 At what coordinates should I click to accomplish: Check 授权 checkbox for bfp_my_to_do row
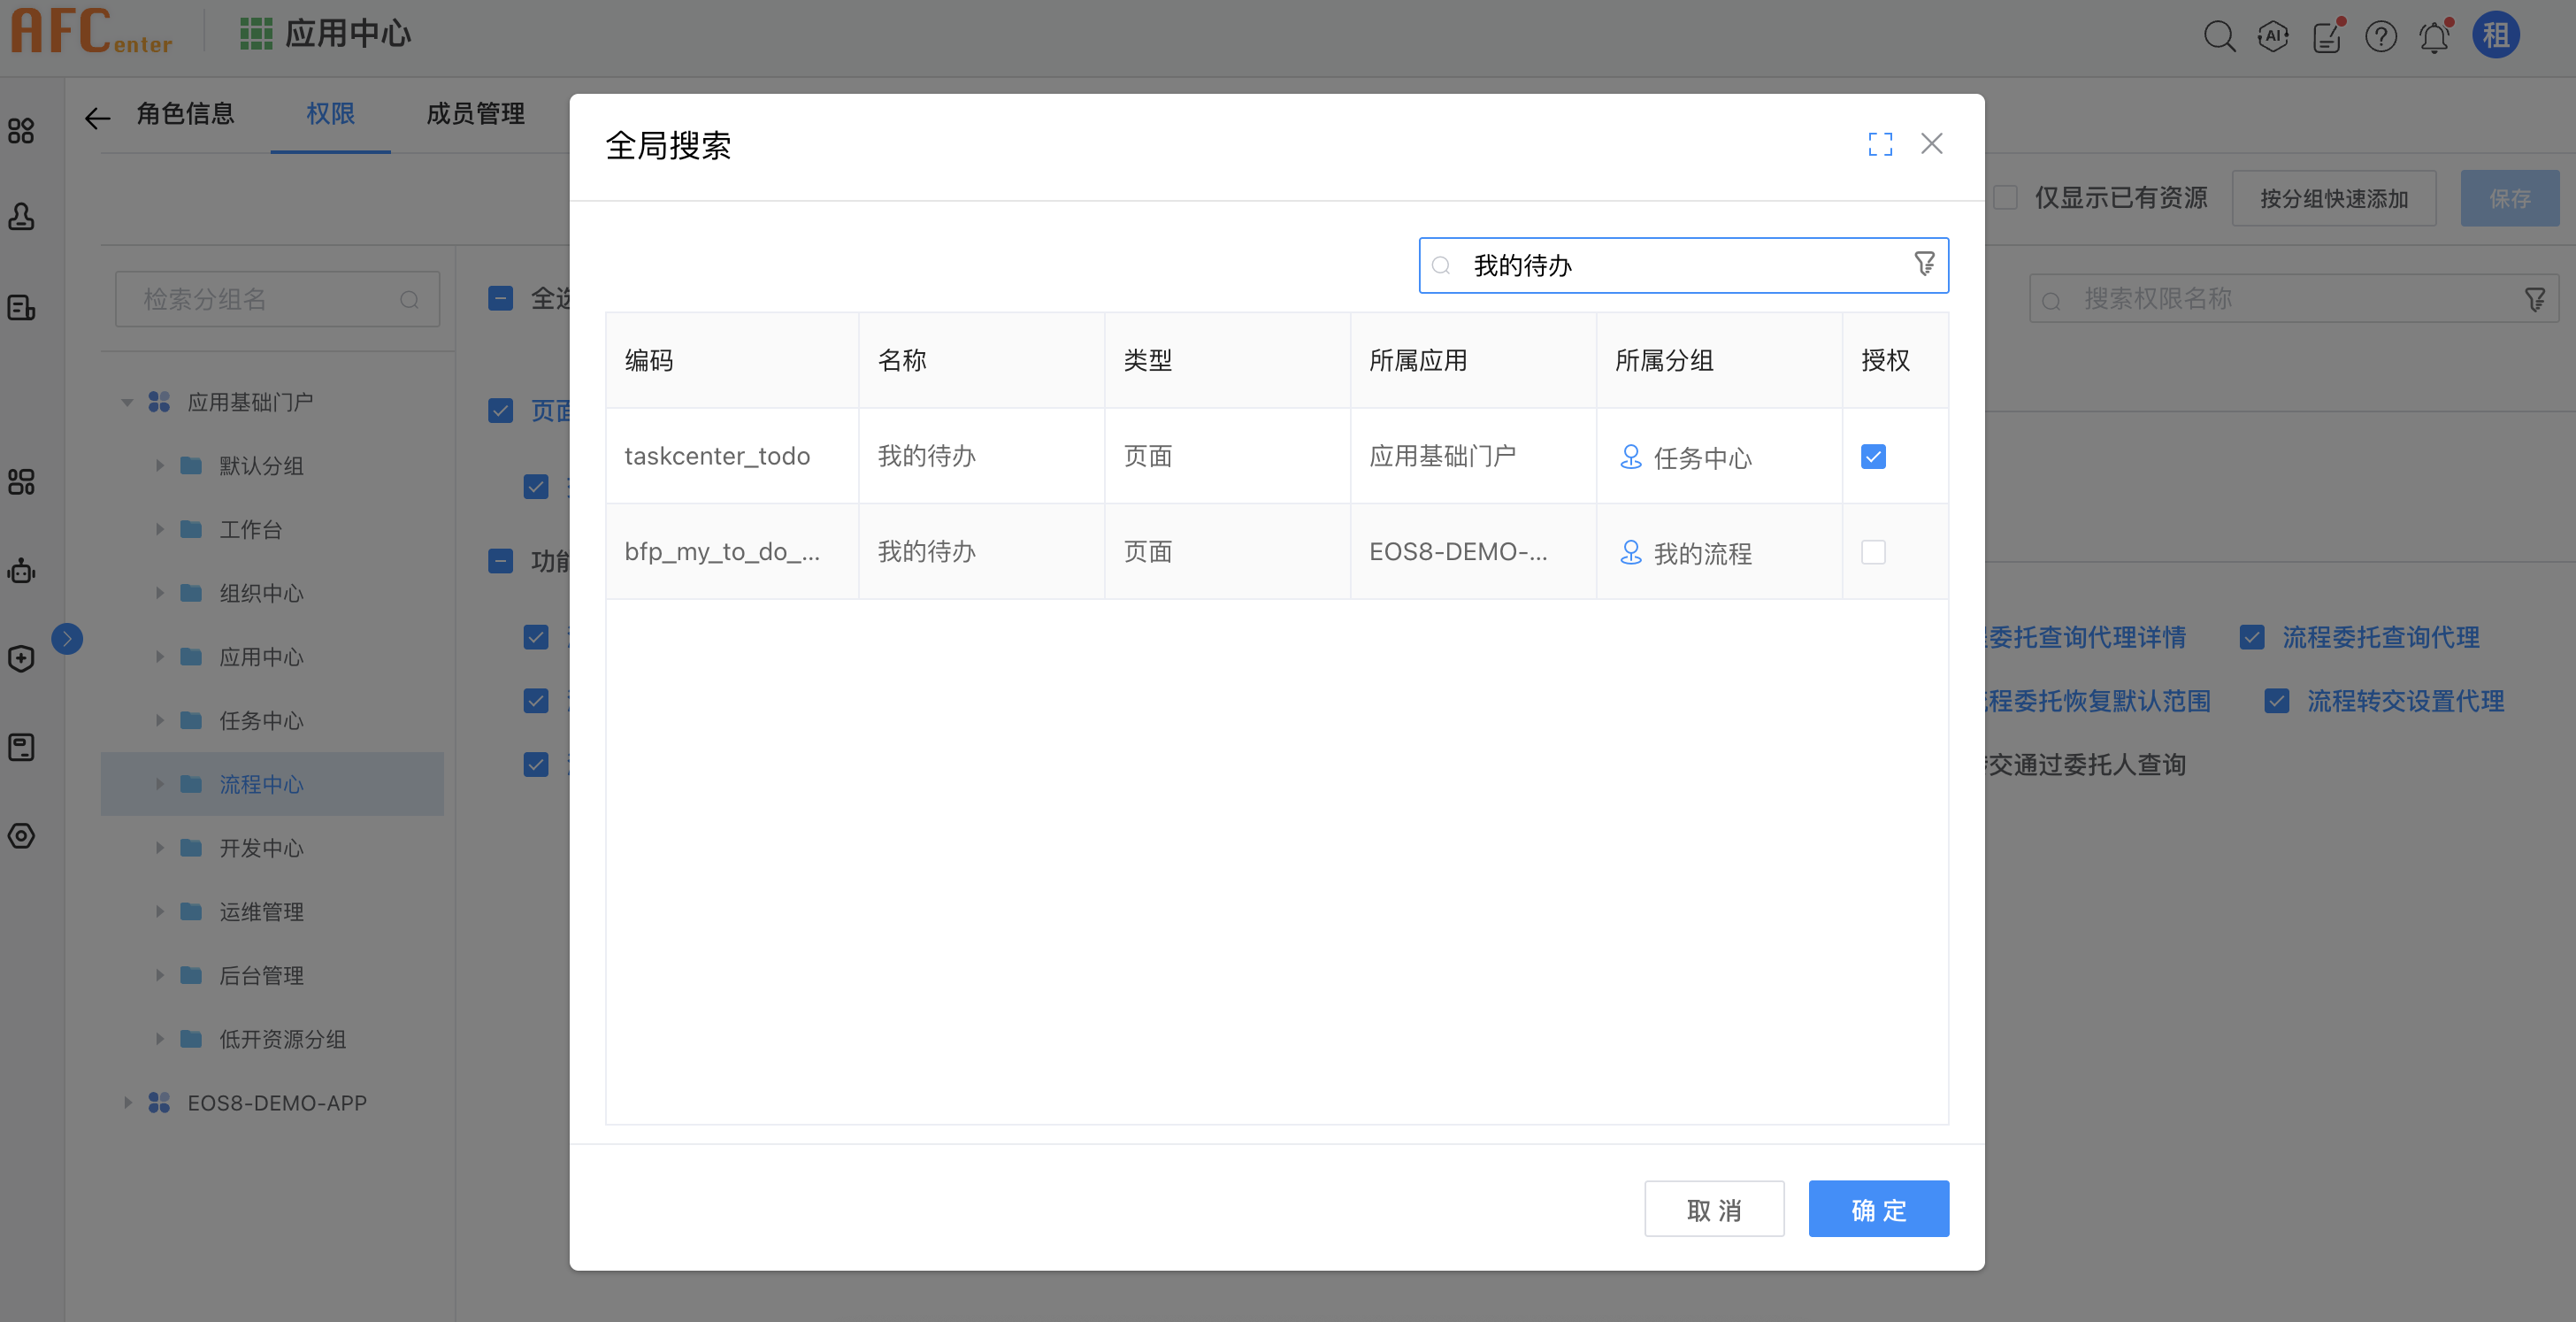(x=1873, y=552)
